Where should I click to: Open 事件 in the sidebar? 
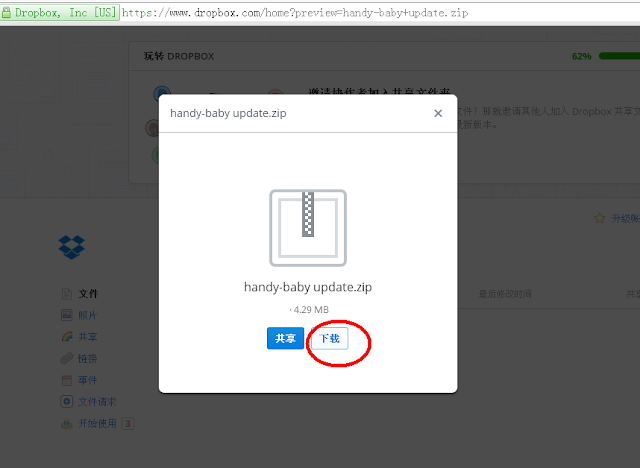[x=87, y=380]
